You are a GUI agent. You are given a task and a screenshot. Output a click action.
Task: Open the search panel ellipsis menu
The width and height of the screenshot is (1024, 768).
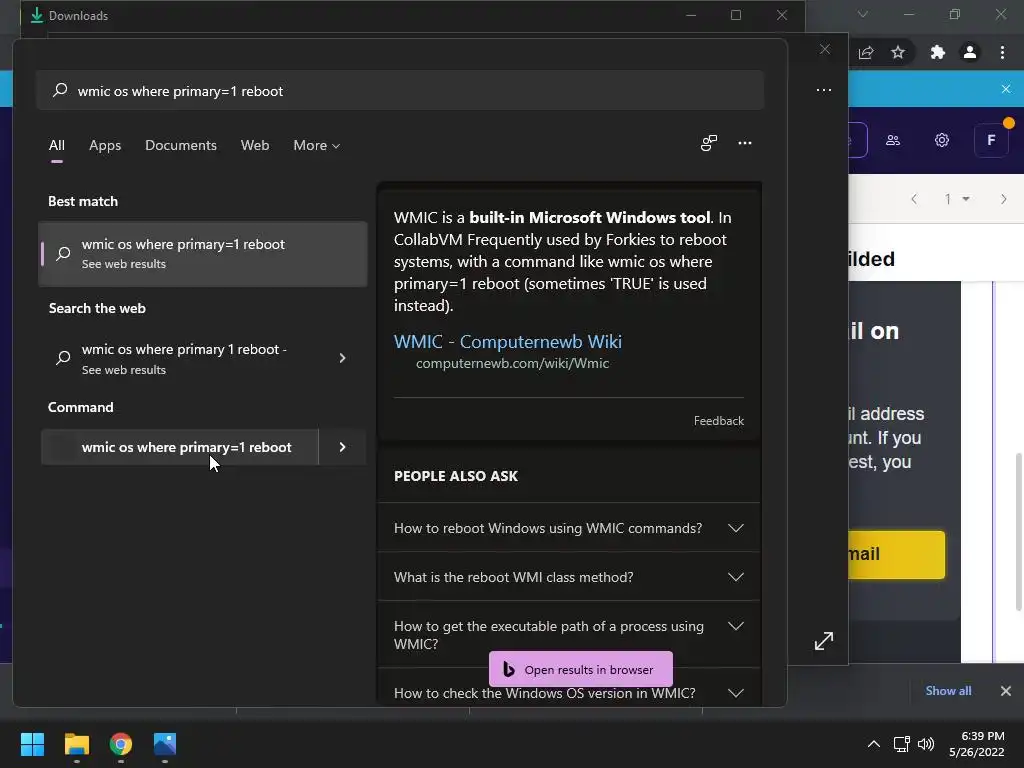(x=744, y=143)
